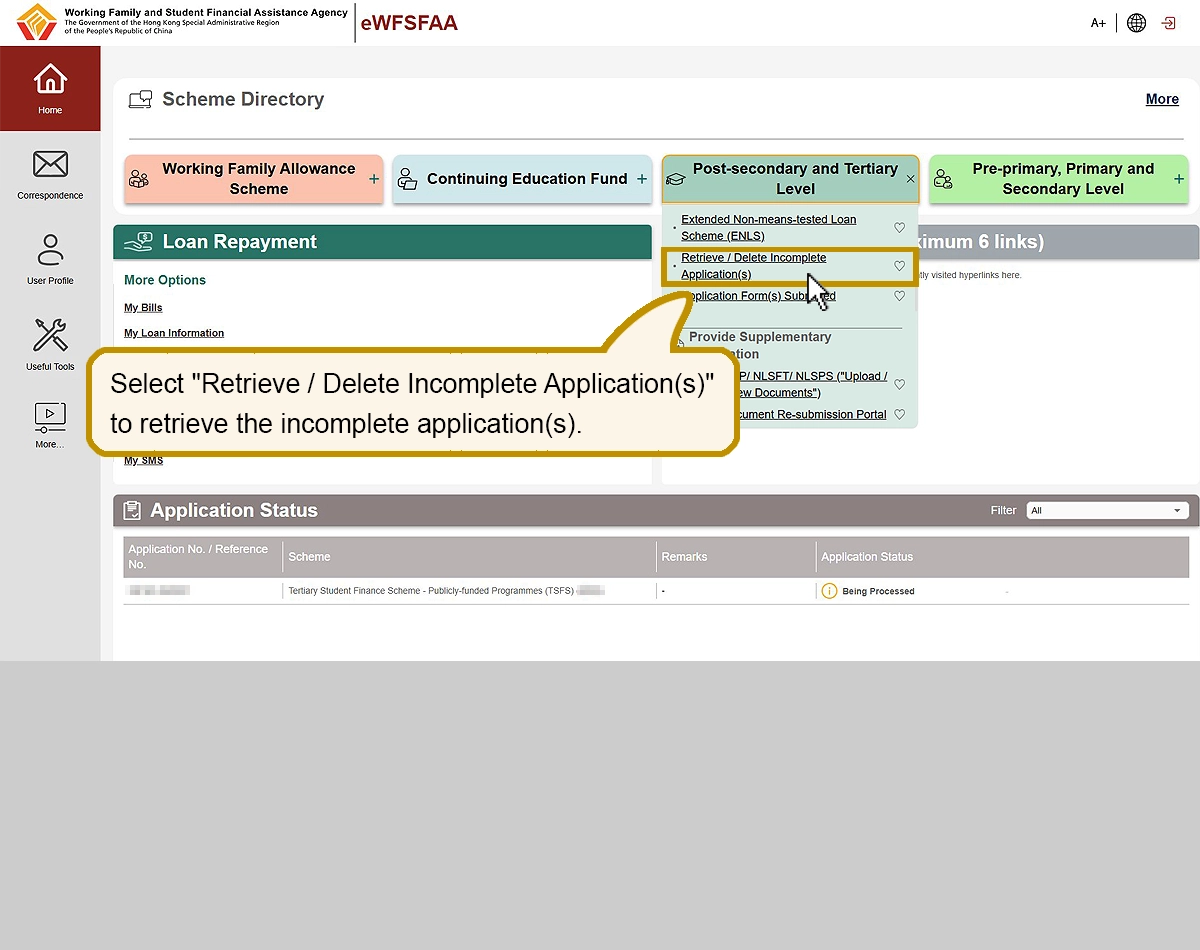Image resolution: width=1200 pixels, height=950 pixels.
Task: Select Retrieve / Delete Incomplete Application(s) link
Action: 753,266
